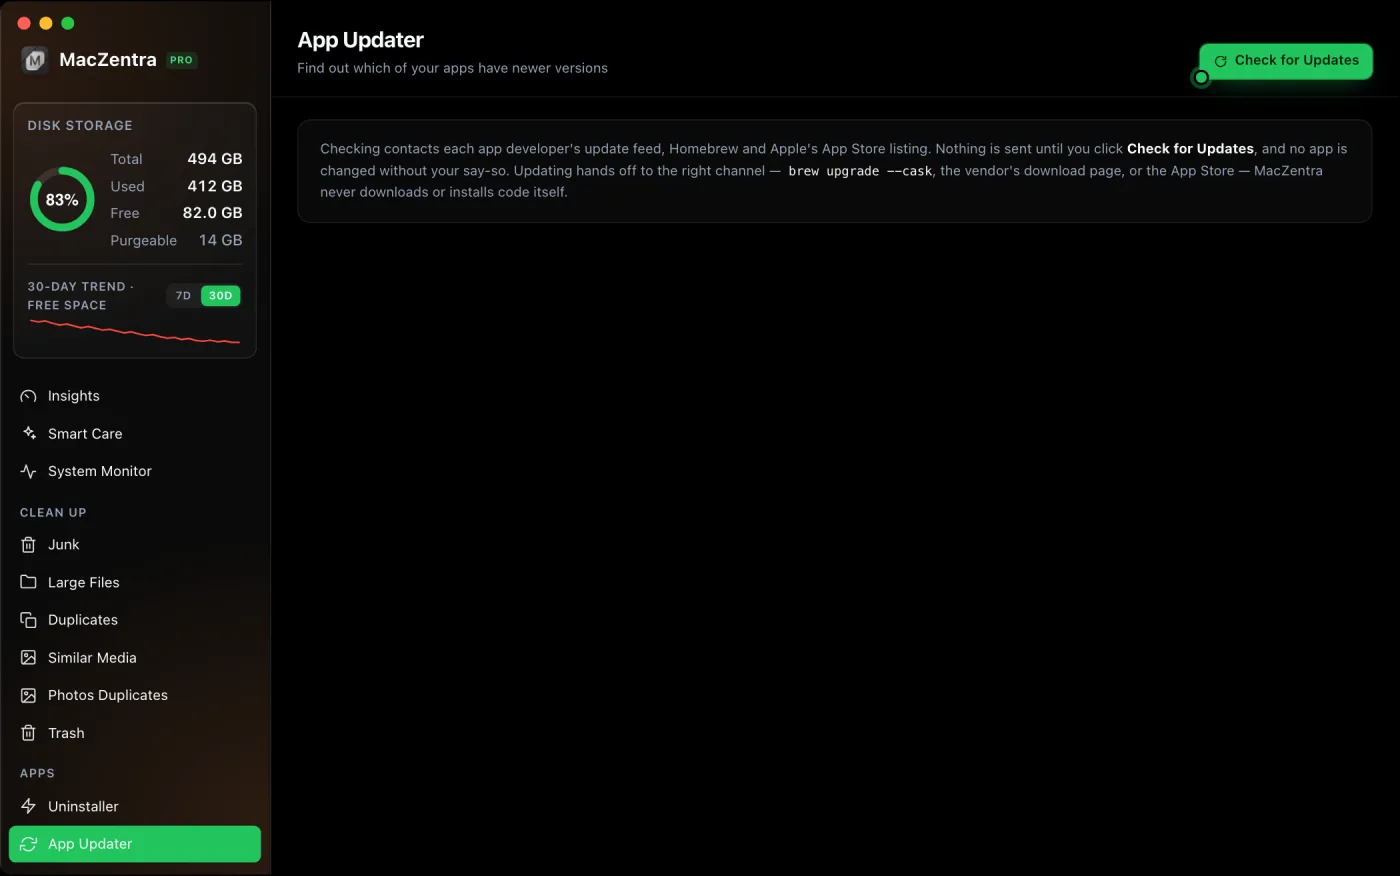Click the DISK STORAGE heading
1400x876 pixels.
(x=80, y=126)
